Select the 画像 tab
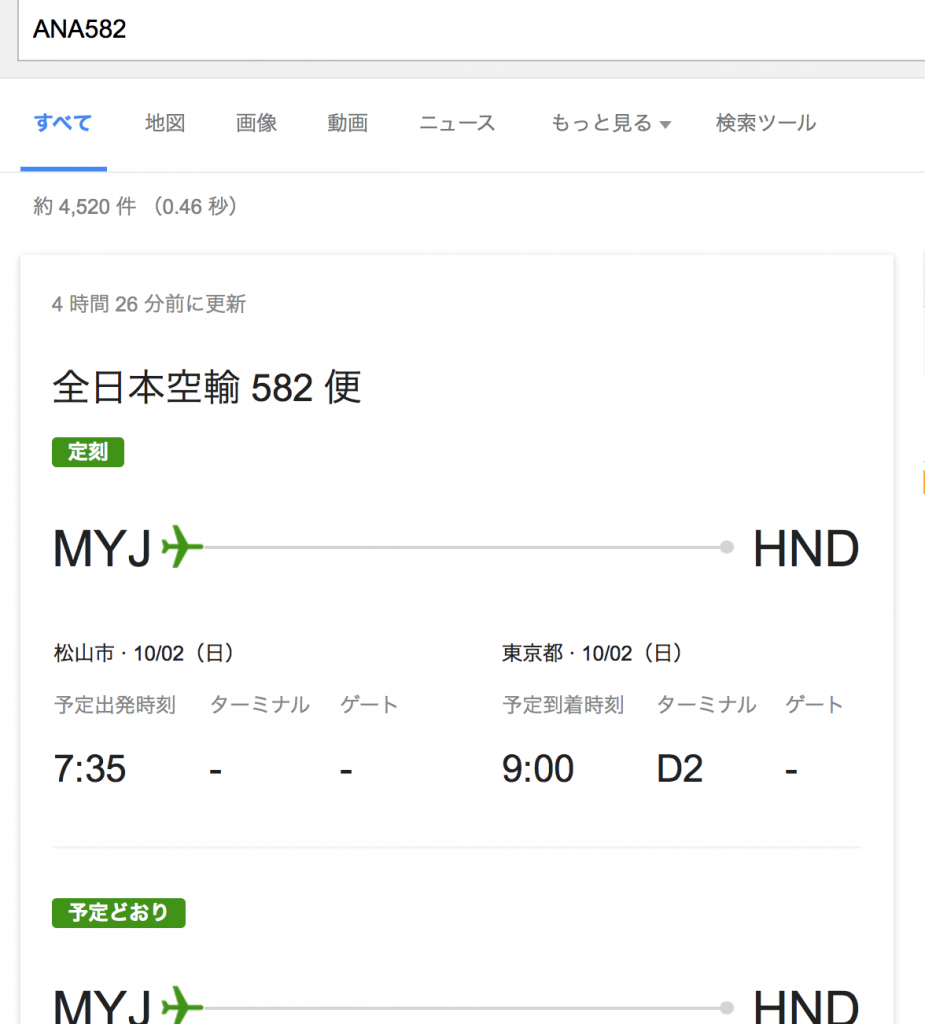 pyautogui.click(x=256, y=124)
